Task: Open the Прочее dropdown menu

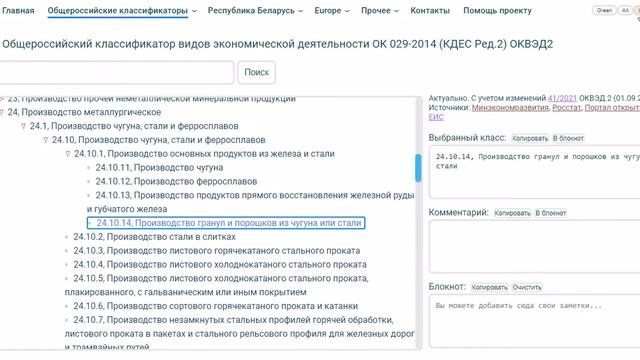Action: coord(380,11)
